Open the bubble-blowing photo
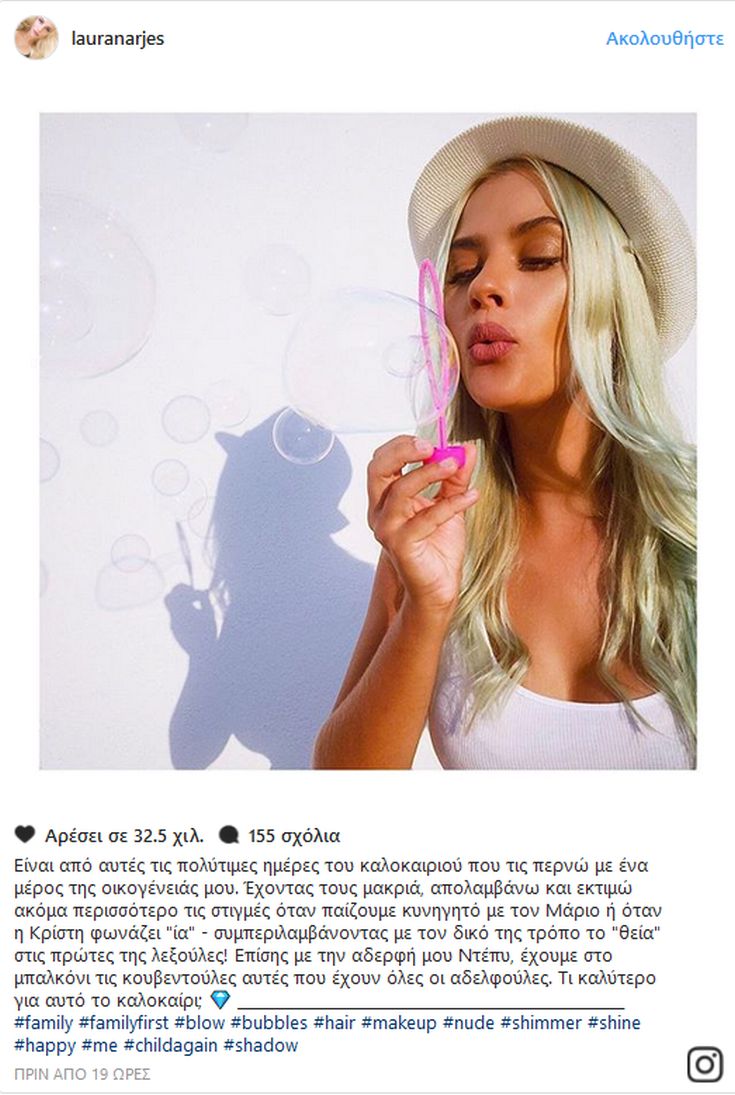 tap(368, 441)
